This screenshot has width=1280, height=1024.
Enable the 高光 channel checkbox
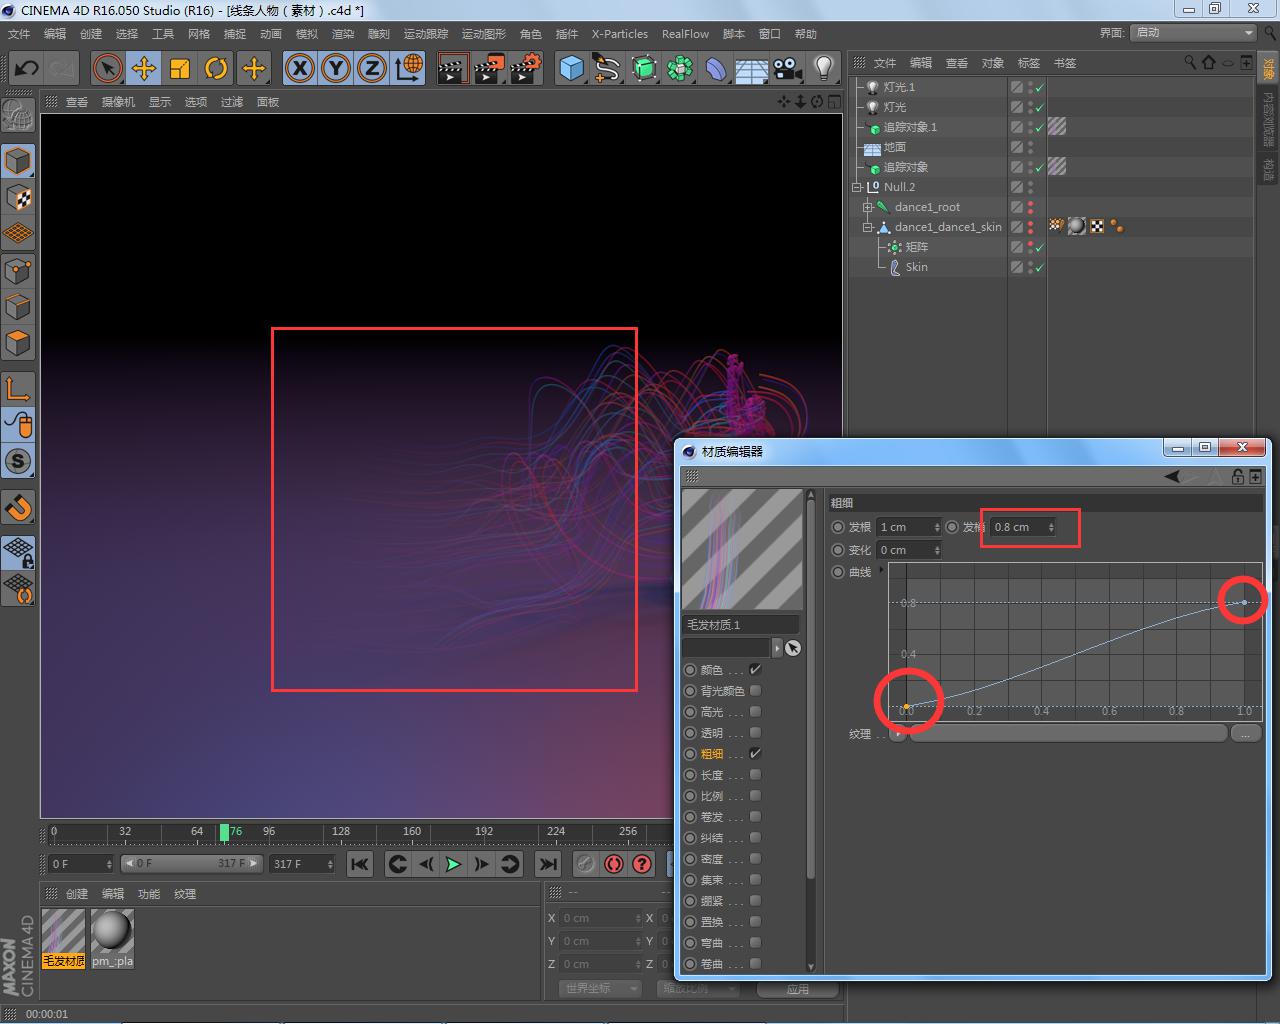pos(755,712)
